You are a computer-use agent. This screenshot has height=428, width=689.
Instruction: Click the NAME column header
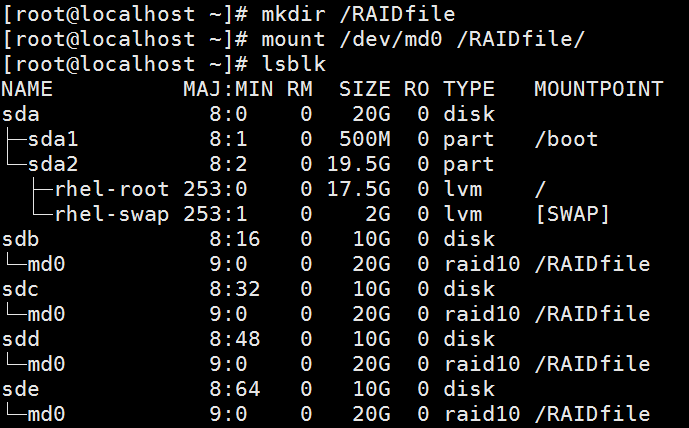pos(27,89)
